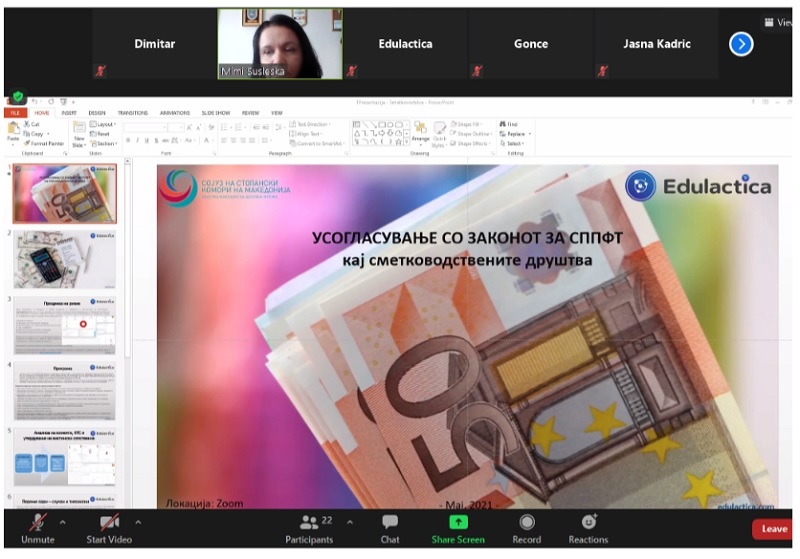The image size is (800, 559).
Task: Click Align Text in Paragraph group
Action: coord(305,134)
